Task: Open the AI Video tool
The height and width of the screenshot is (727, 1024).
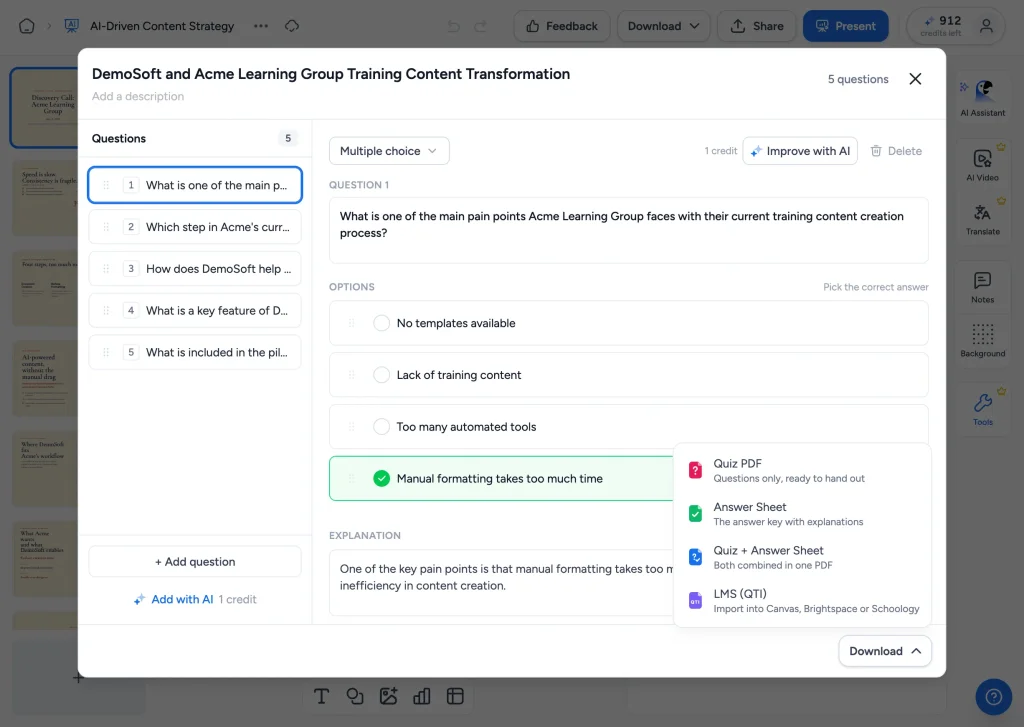Action: [x=982, y=159]
